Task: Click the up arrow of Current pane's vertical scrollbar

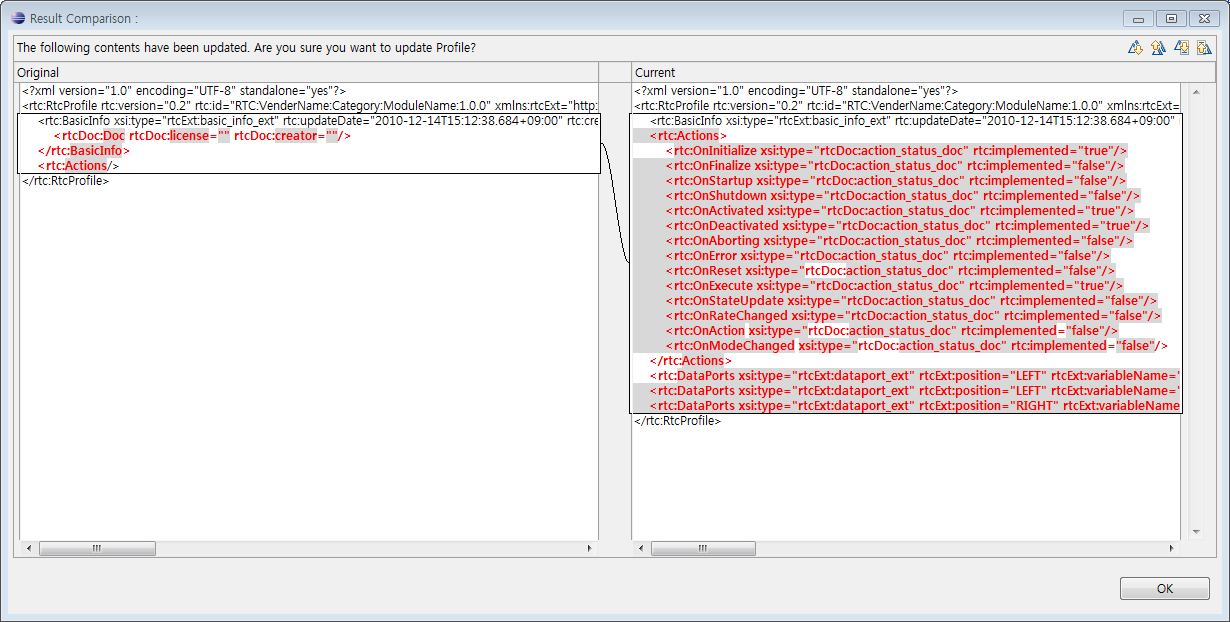Action: coord(1195,91)
